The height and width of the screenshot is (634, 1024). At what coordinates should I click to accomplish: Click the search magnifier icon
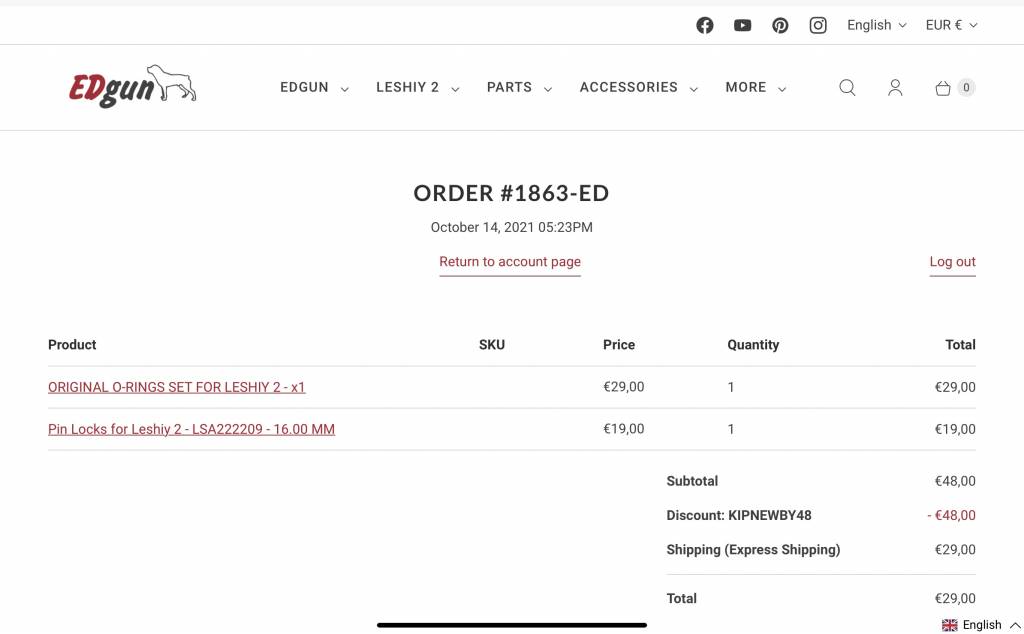[848, 87]
